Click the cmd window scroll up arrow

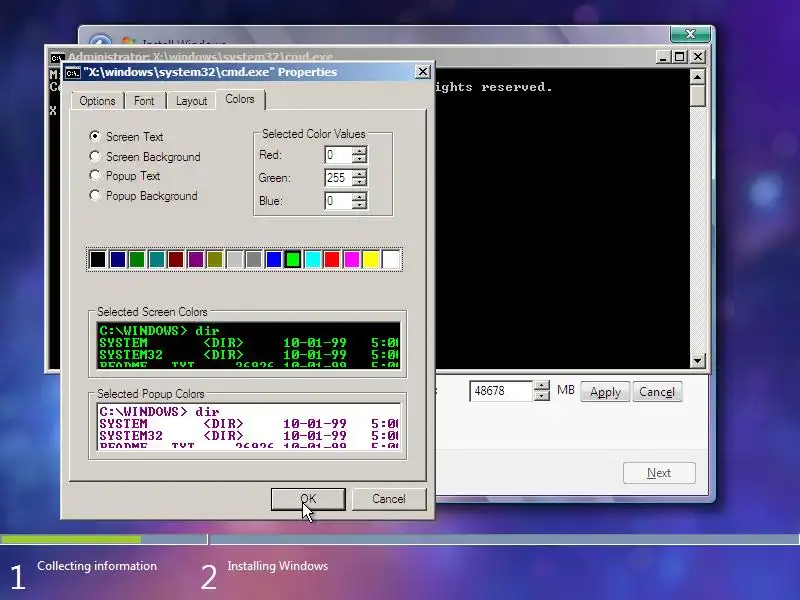(x=697, y=77)
